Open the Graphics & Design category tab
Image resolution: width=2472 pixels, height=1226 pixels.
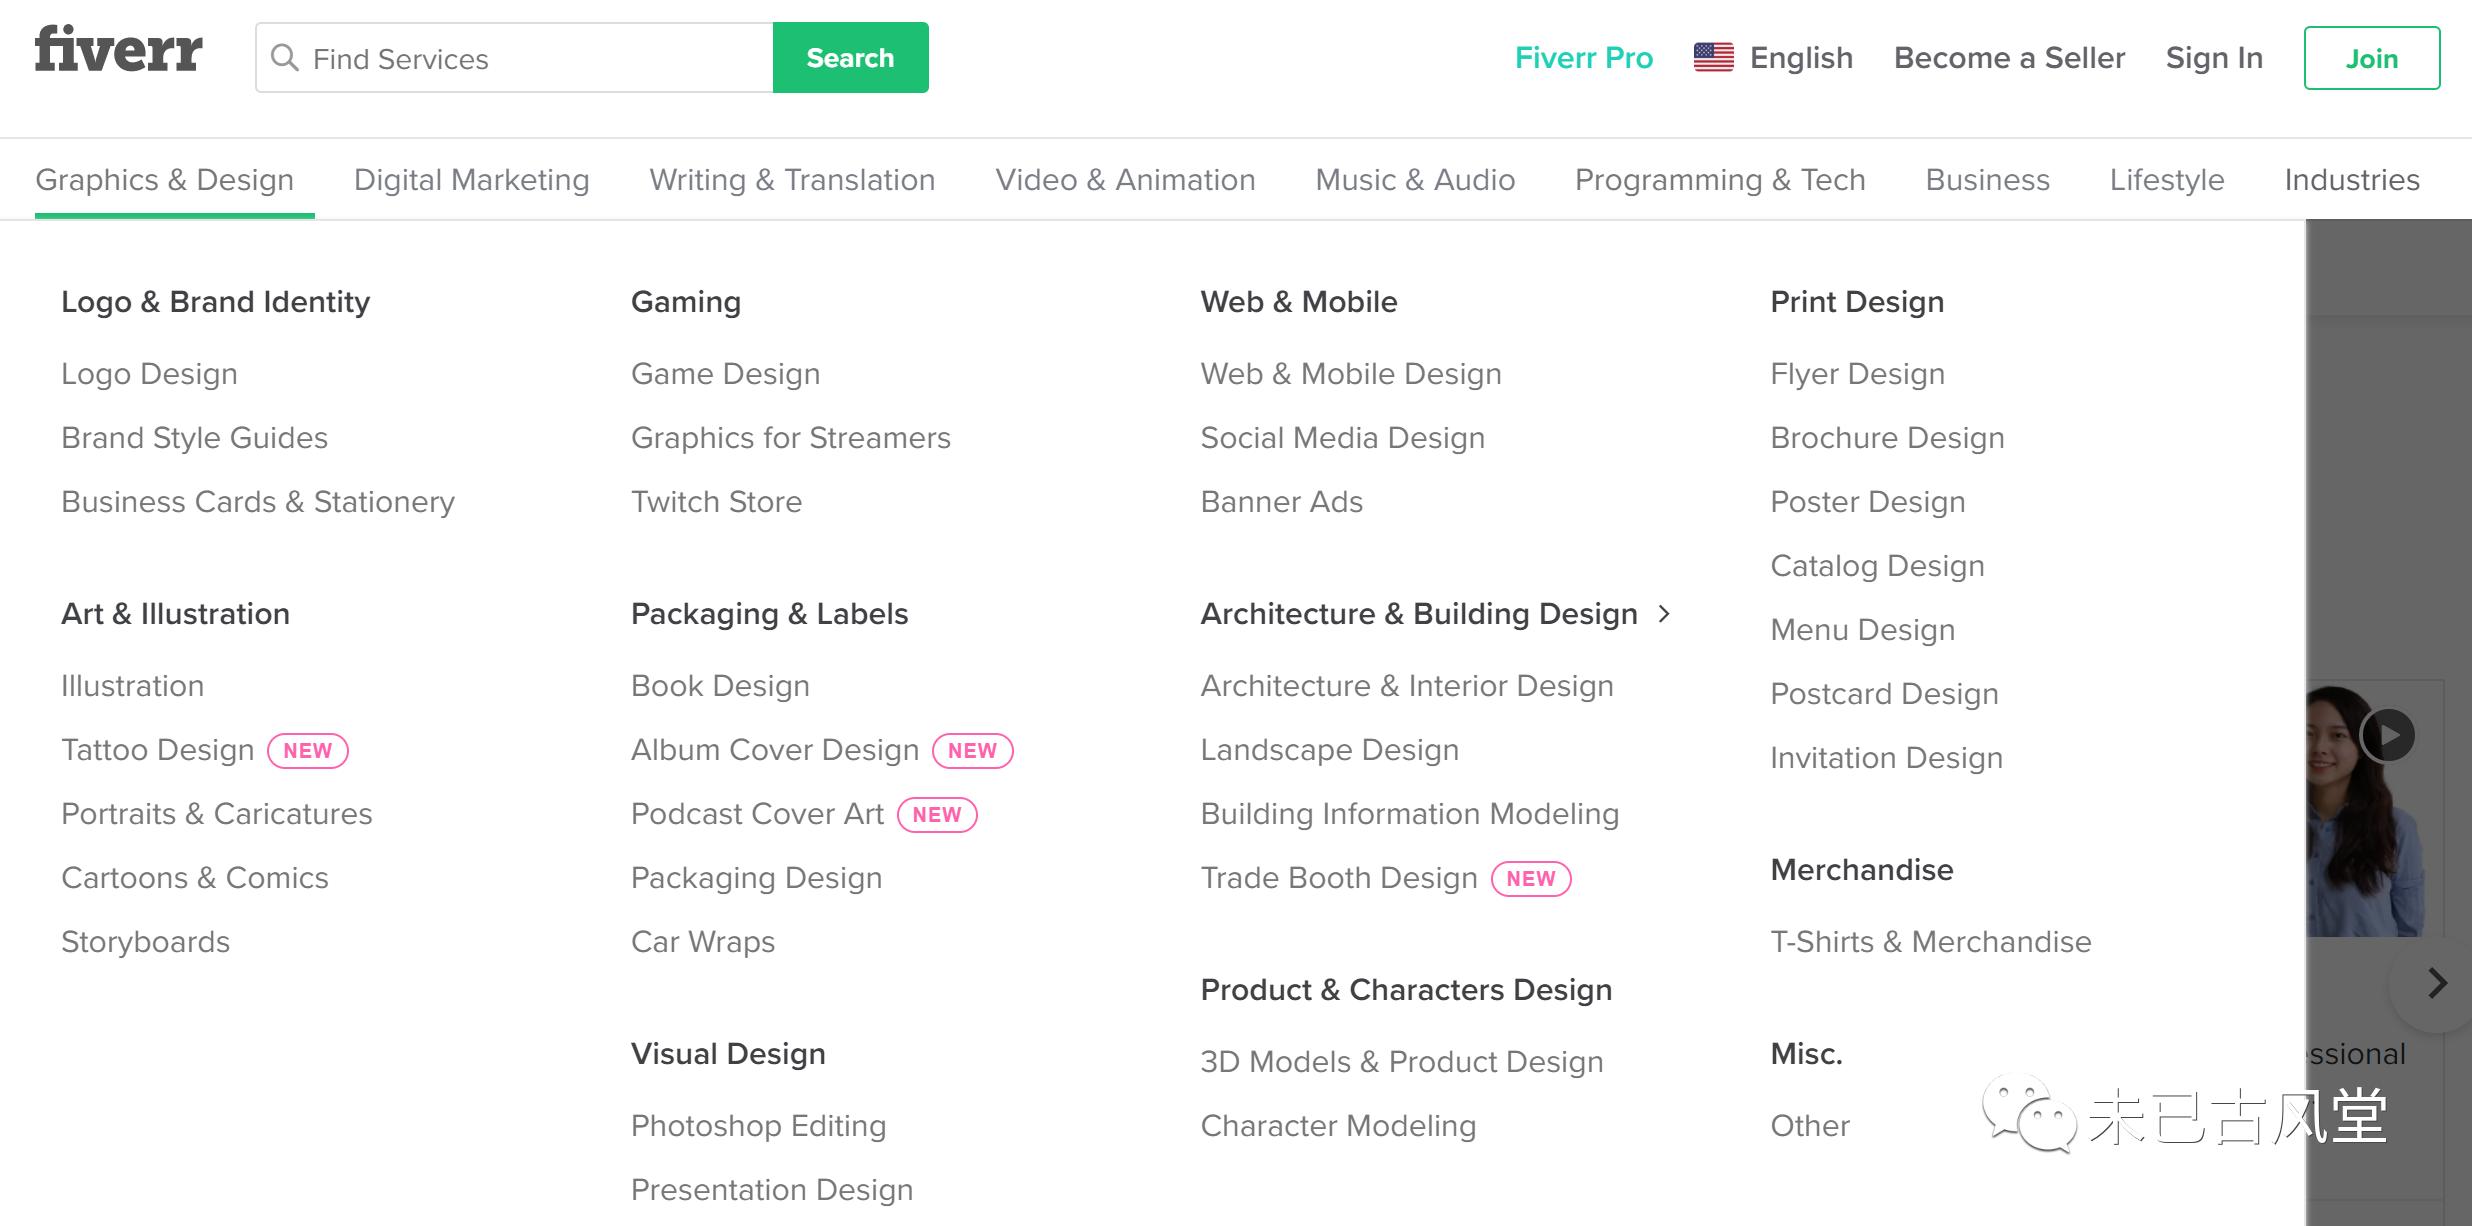click(x=164, y=180)
